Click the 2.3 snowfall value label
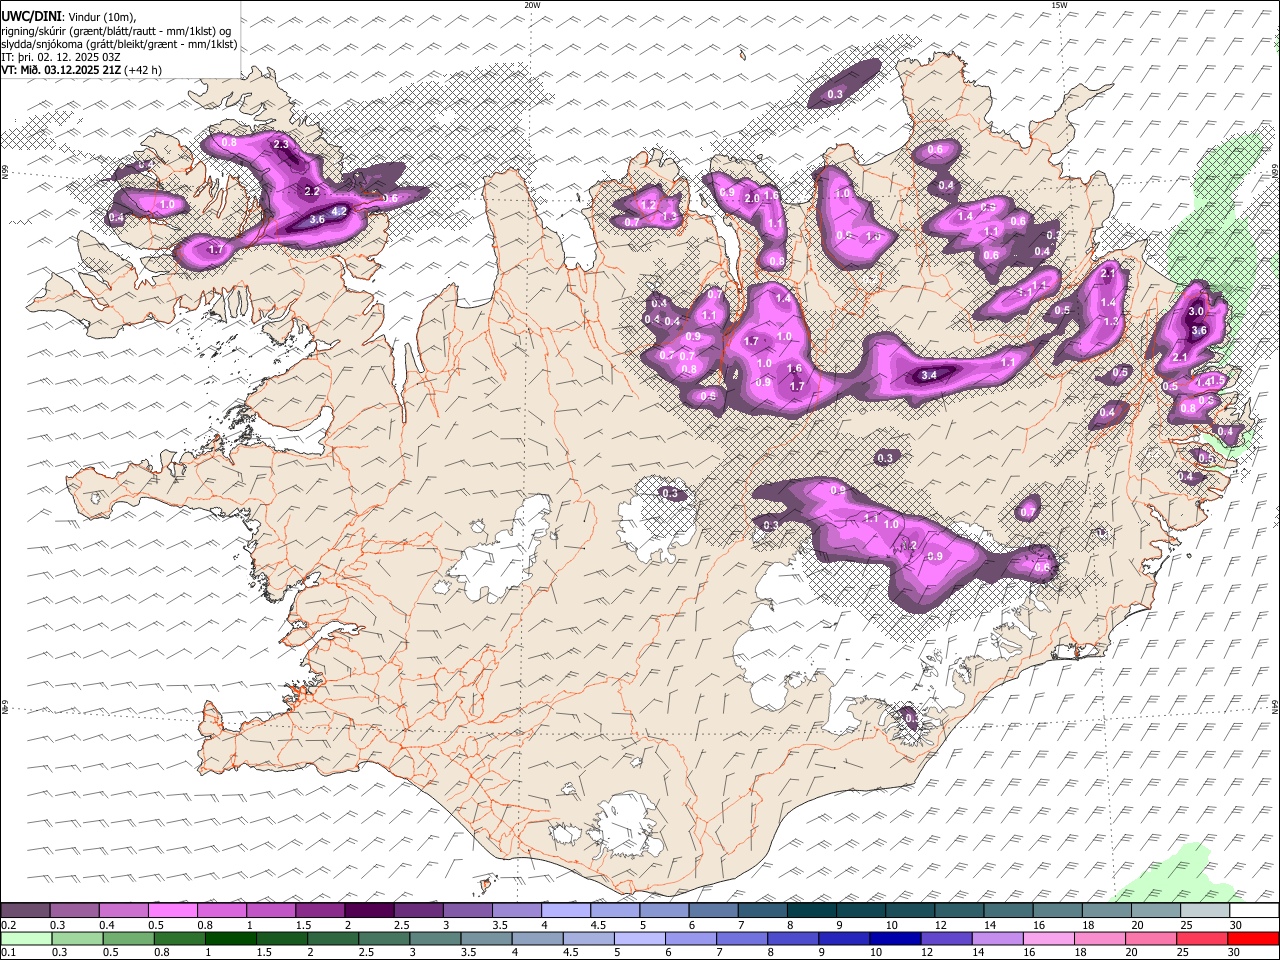The width and height of the screenshot is (1280, 960). coord(281,145)
